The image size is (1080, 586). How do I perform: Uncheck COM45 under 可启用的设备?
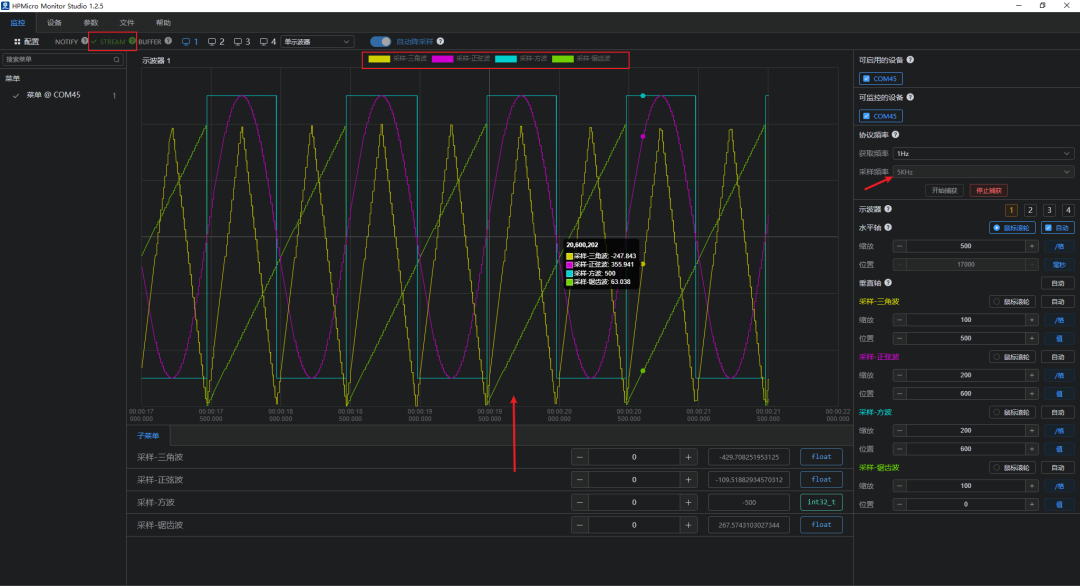[x=866, y=78]
